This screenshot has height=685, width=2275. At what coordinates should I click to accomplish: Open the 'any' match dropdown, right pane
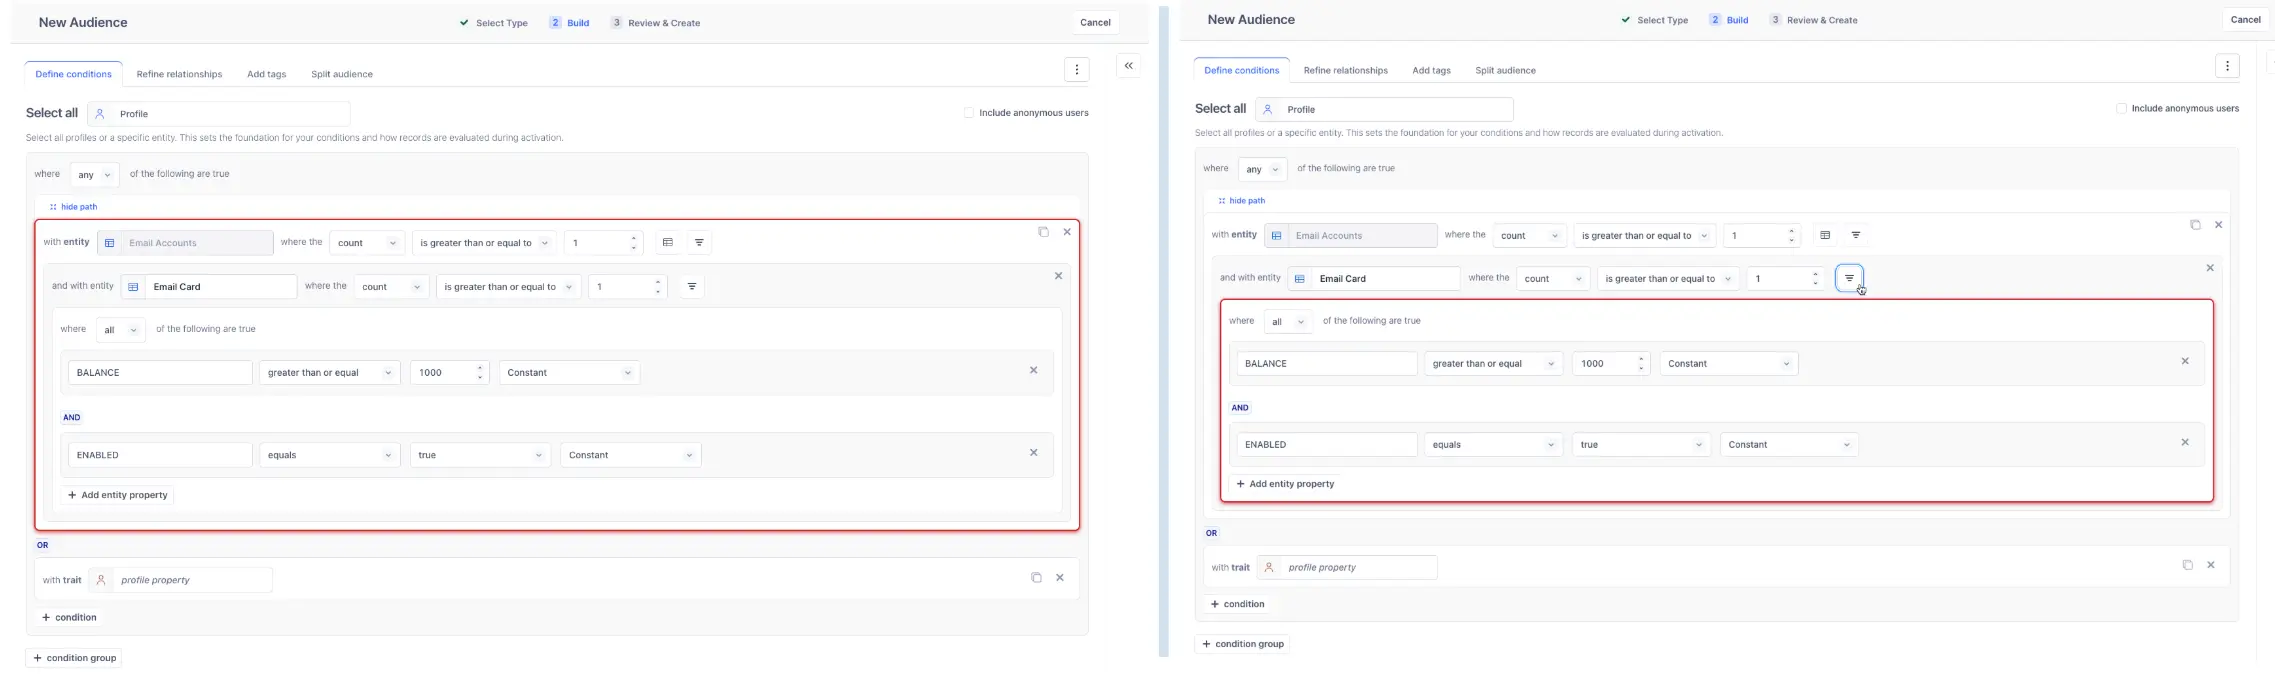1262,170
